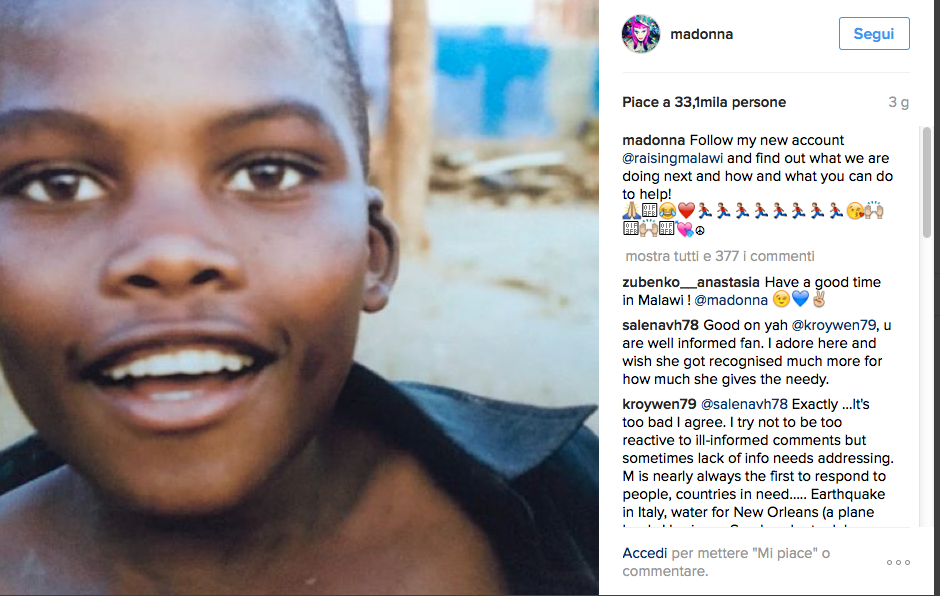Open the @raisingmalawi mention link
The image size is (940, 596).
[x=672, y=158]
